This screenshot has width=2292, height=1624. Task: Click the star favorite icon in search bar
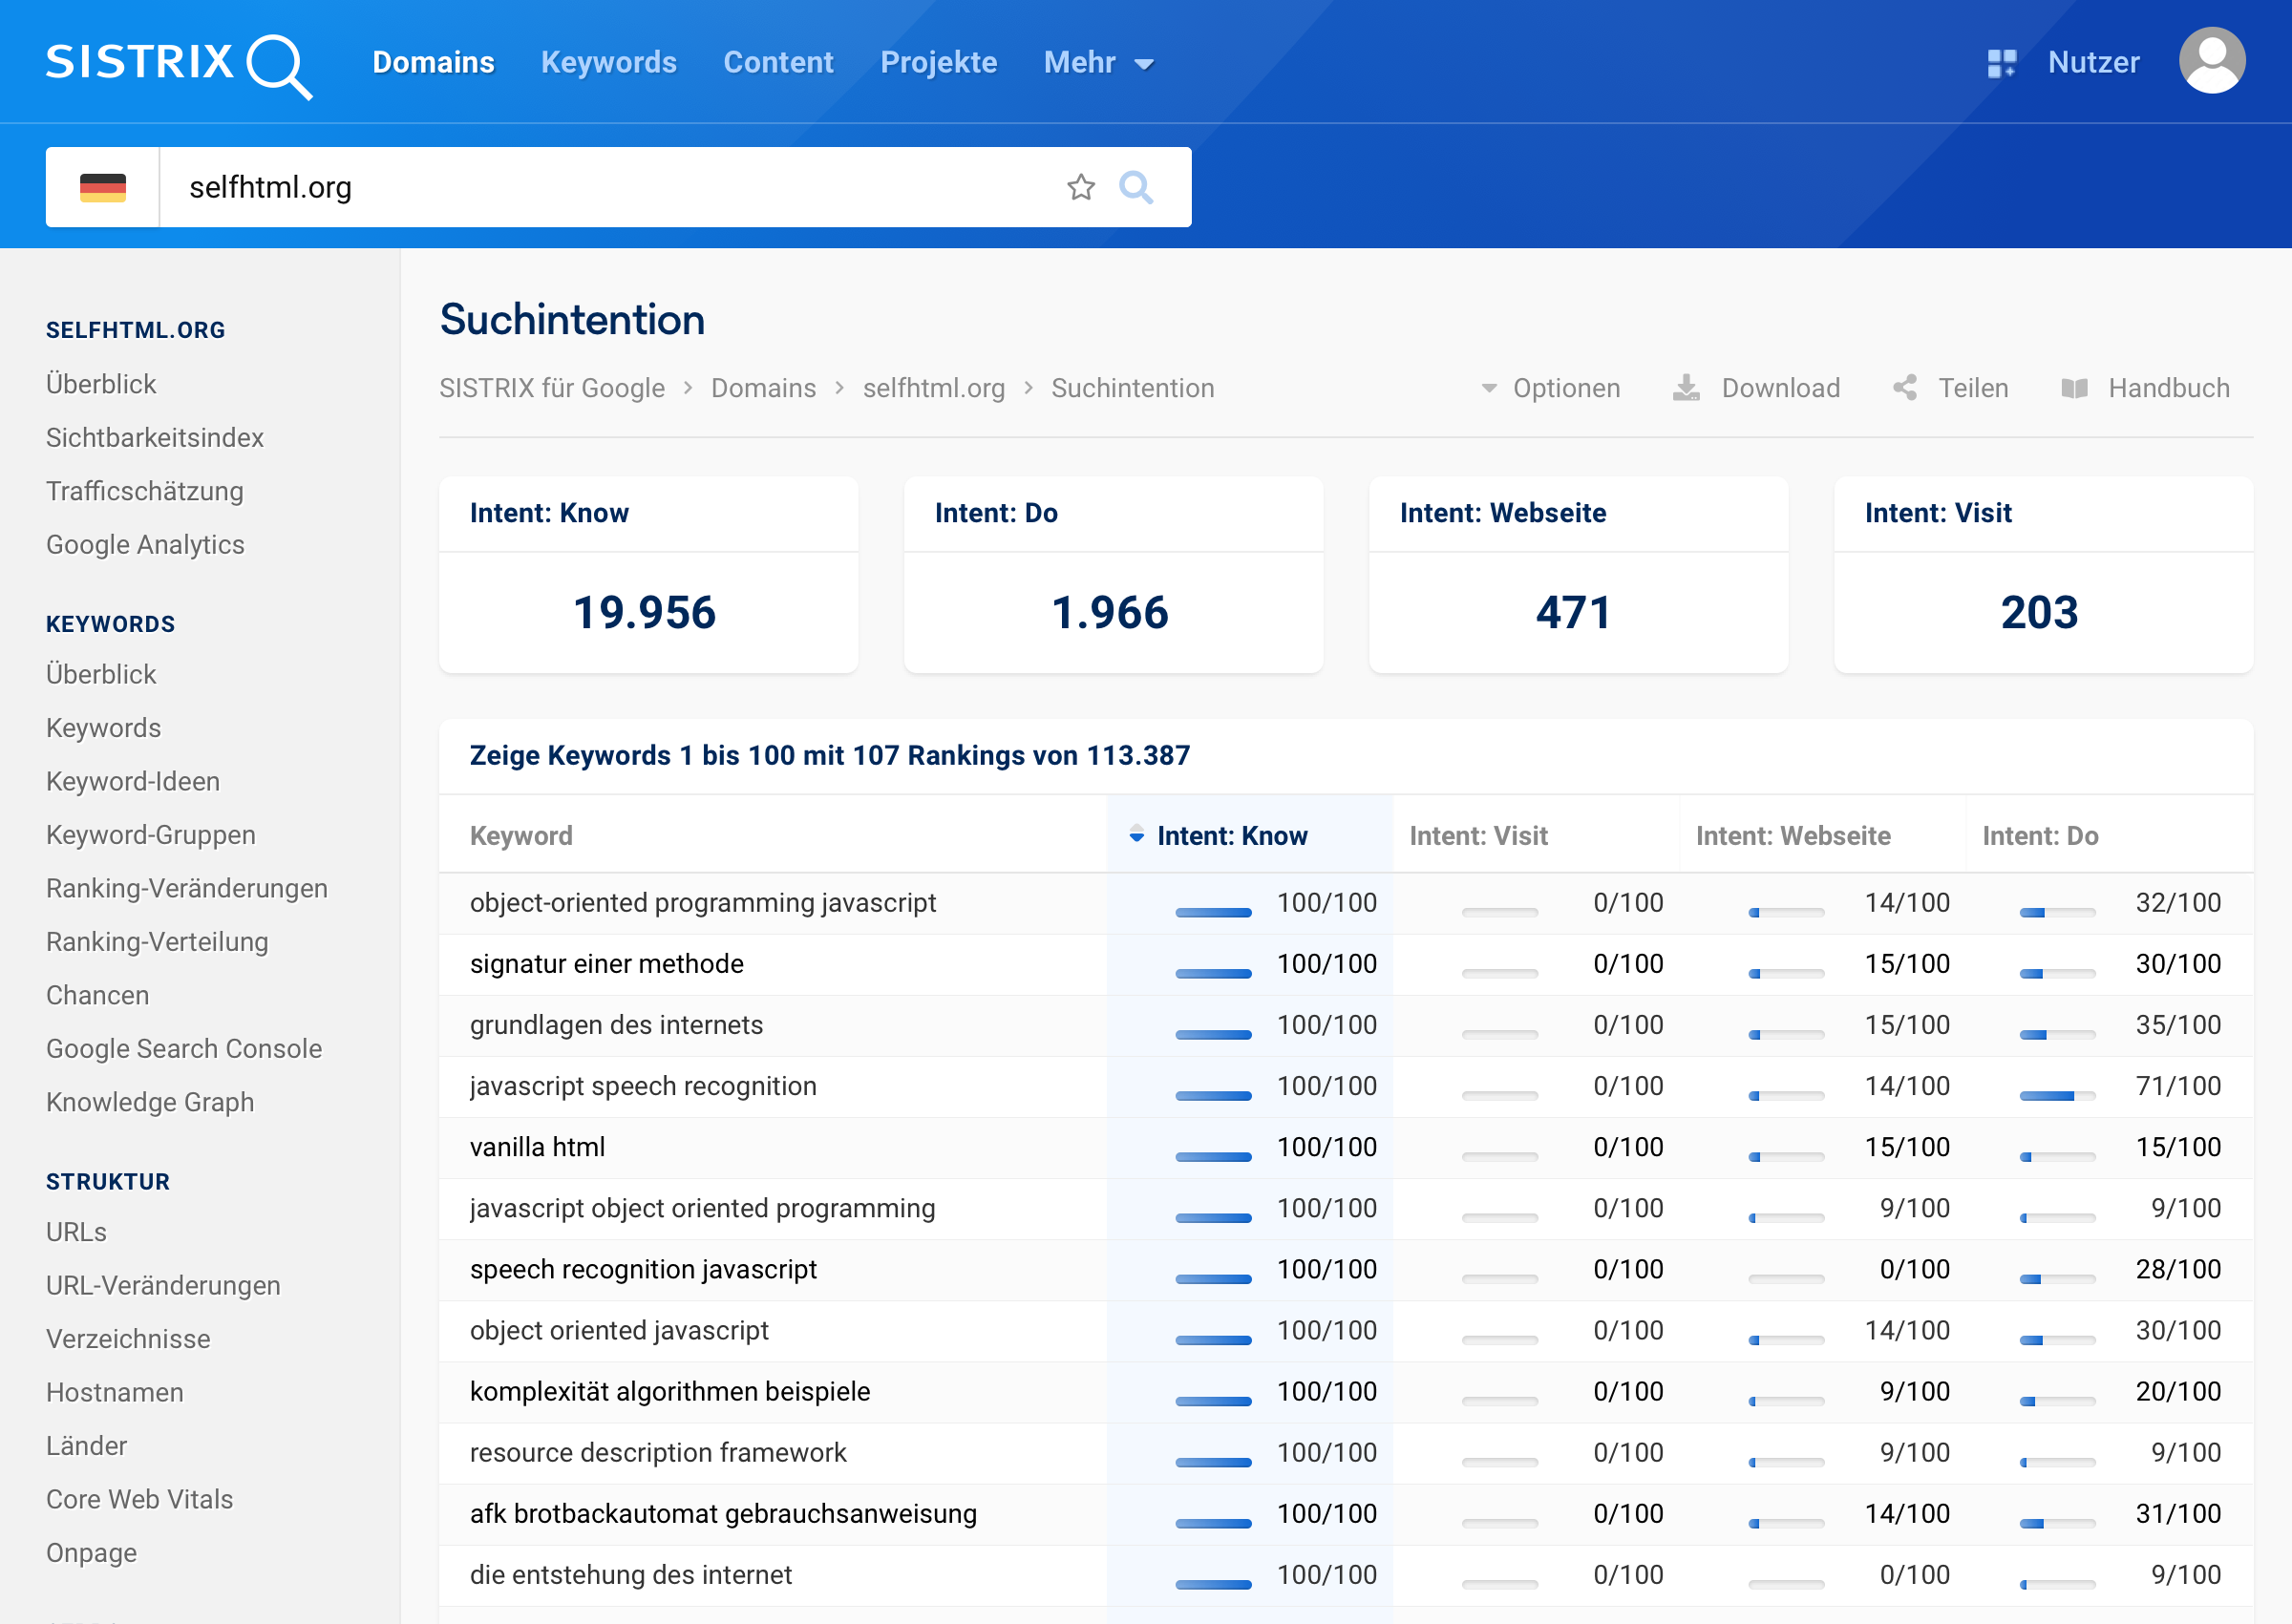[1080, 187]
